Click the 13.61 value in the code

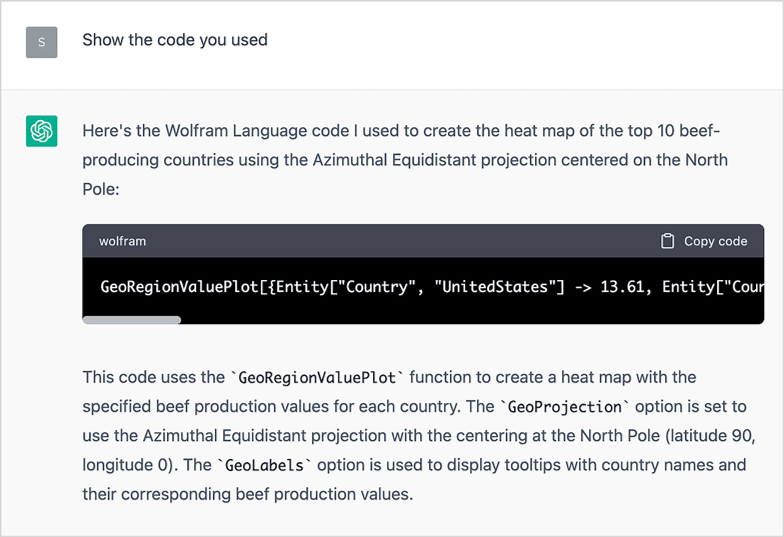(x=622, y=287)
